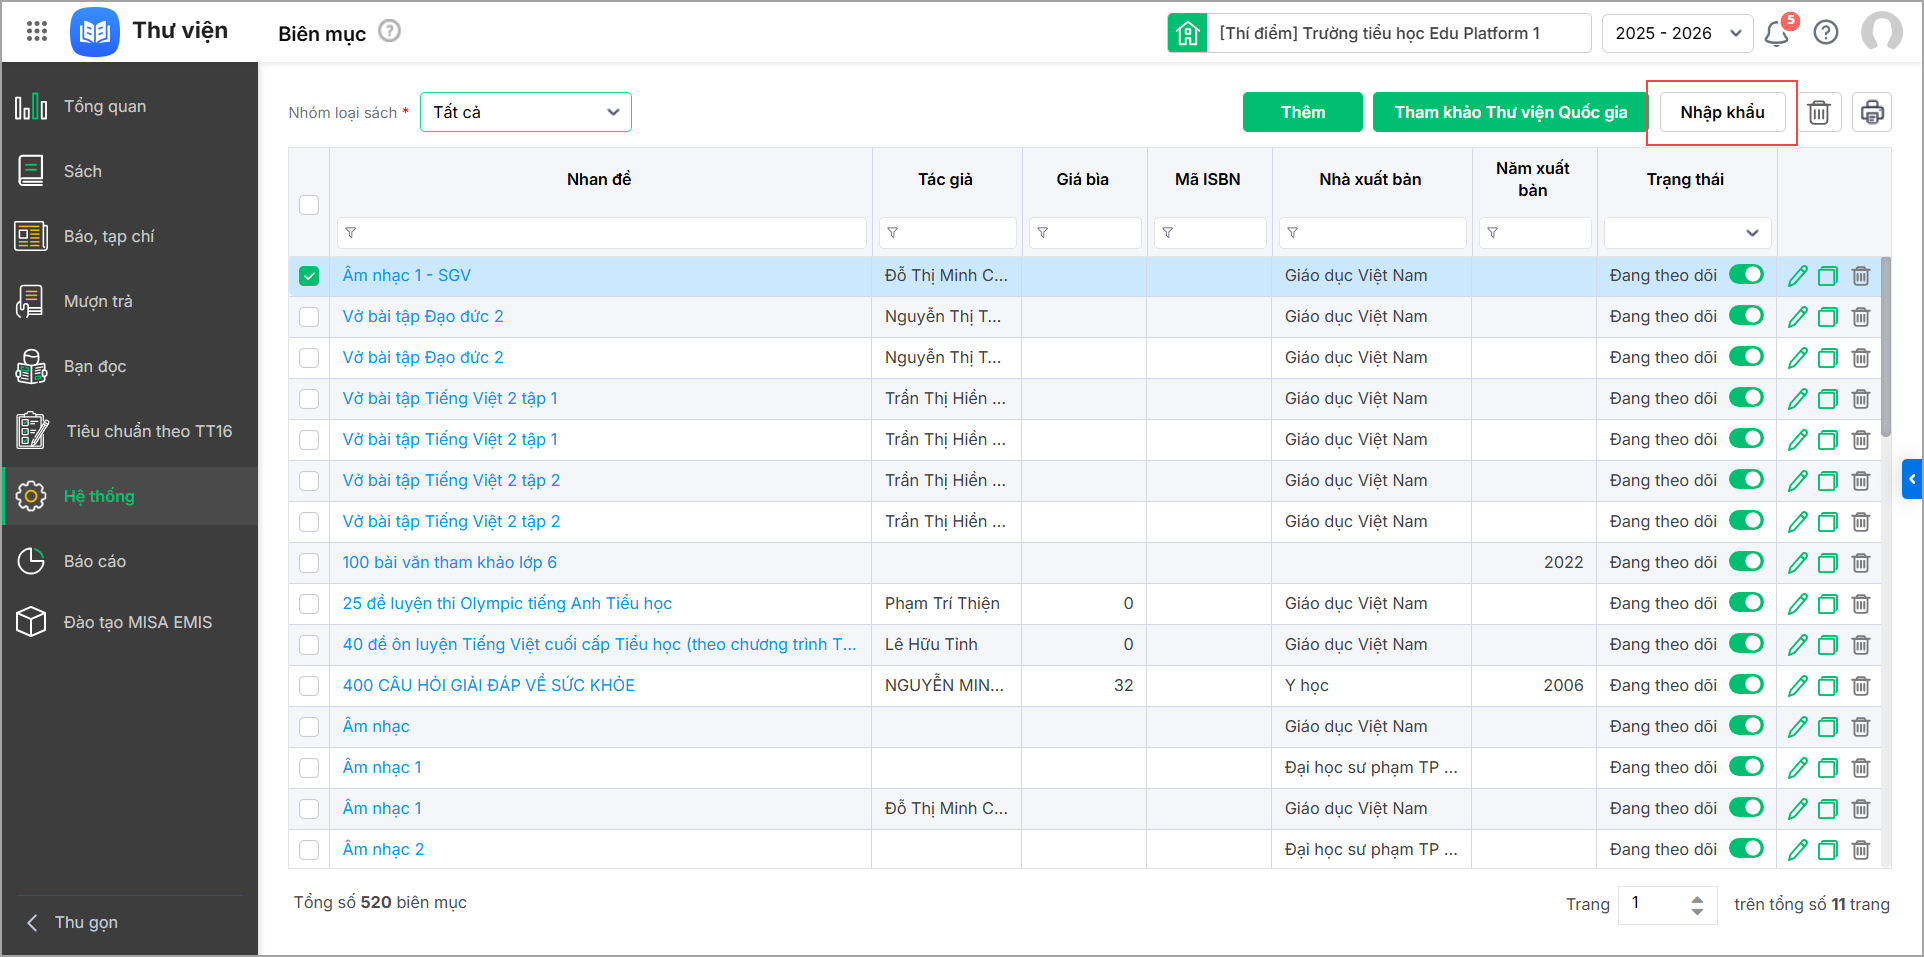Image resolution: width=1924 pixels, height=957 pixels.
Task: Delete selected records with toolbar trash
Action: (1819, 112)
